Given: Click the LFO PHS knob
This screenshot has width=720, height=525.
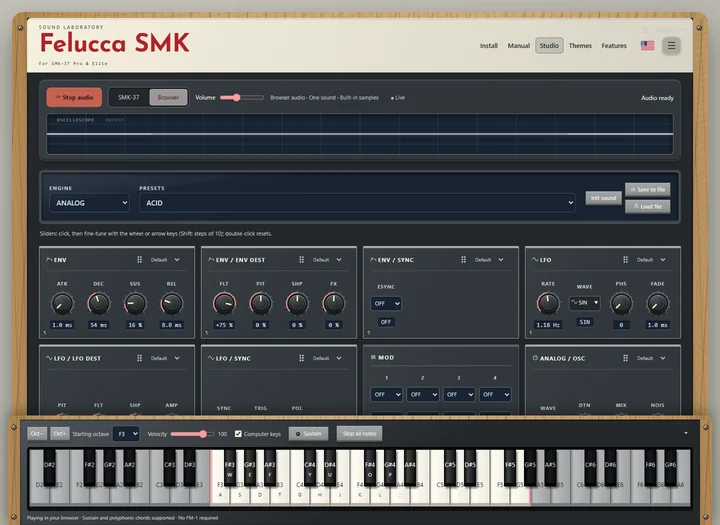Looking at the screenshot, I should pyautogui.click(x=621, y=304).
